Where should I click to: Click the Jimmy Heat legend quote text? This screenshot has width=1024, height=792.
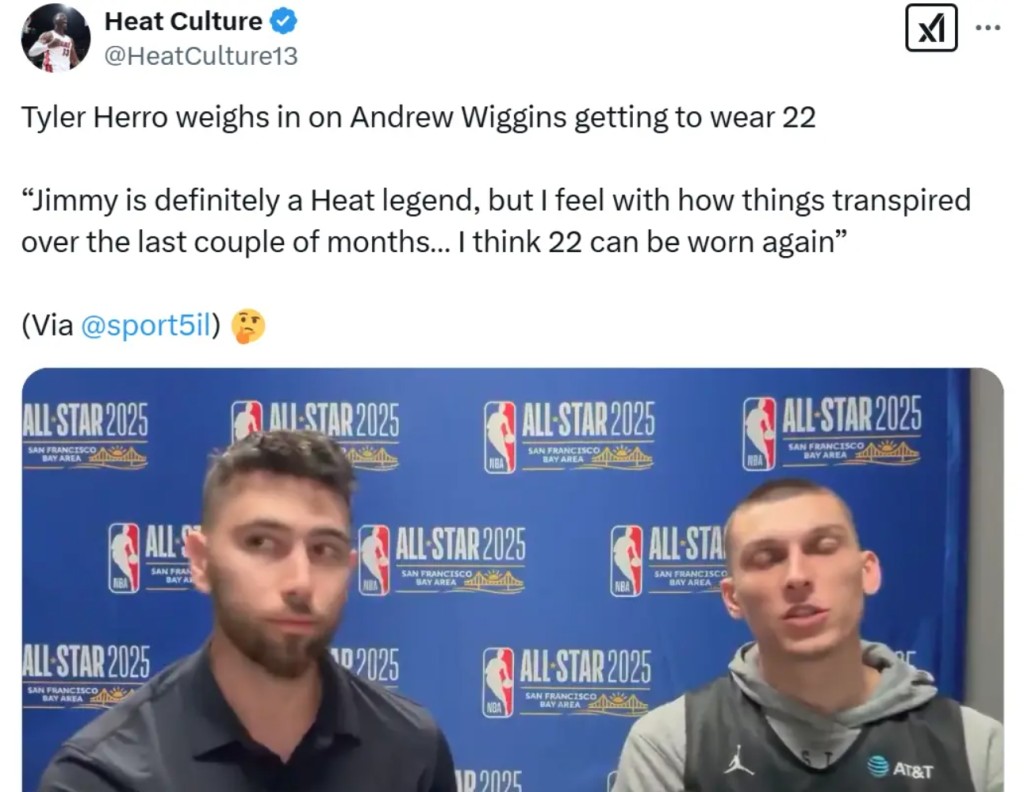pyautogui.click(x=496, y=221)
